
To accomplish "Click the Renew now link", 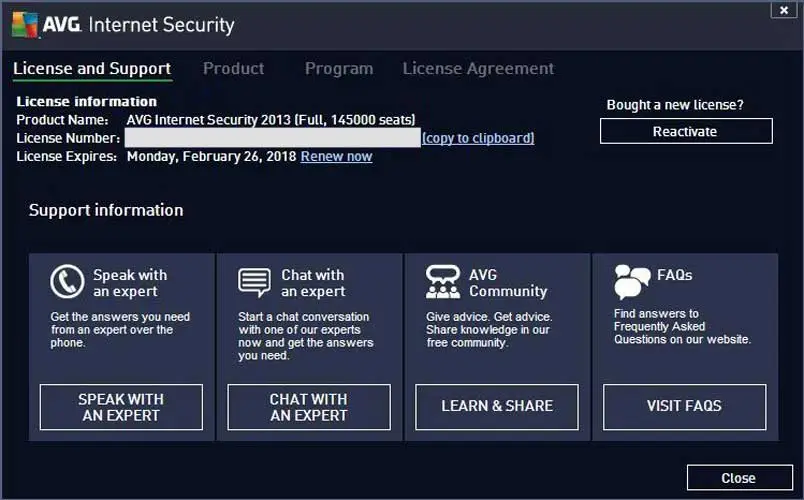I will point(336,156).
